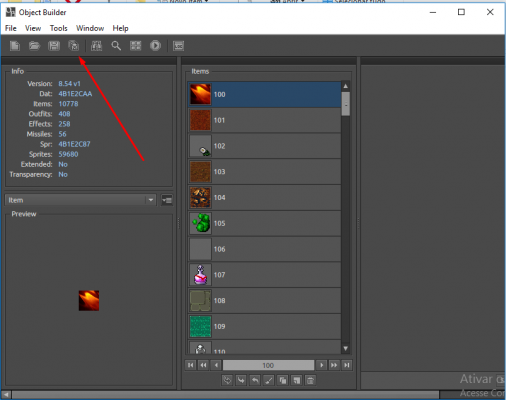The image size is (506, 400).
Task: Click the Outfits count 408
Action: click(64, 114)
